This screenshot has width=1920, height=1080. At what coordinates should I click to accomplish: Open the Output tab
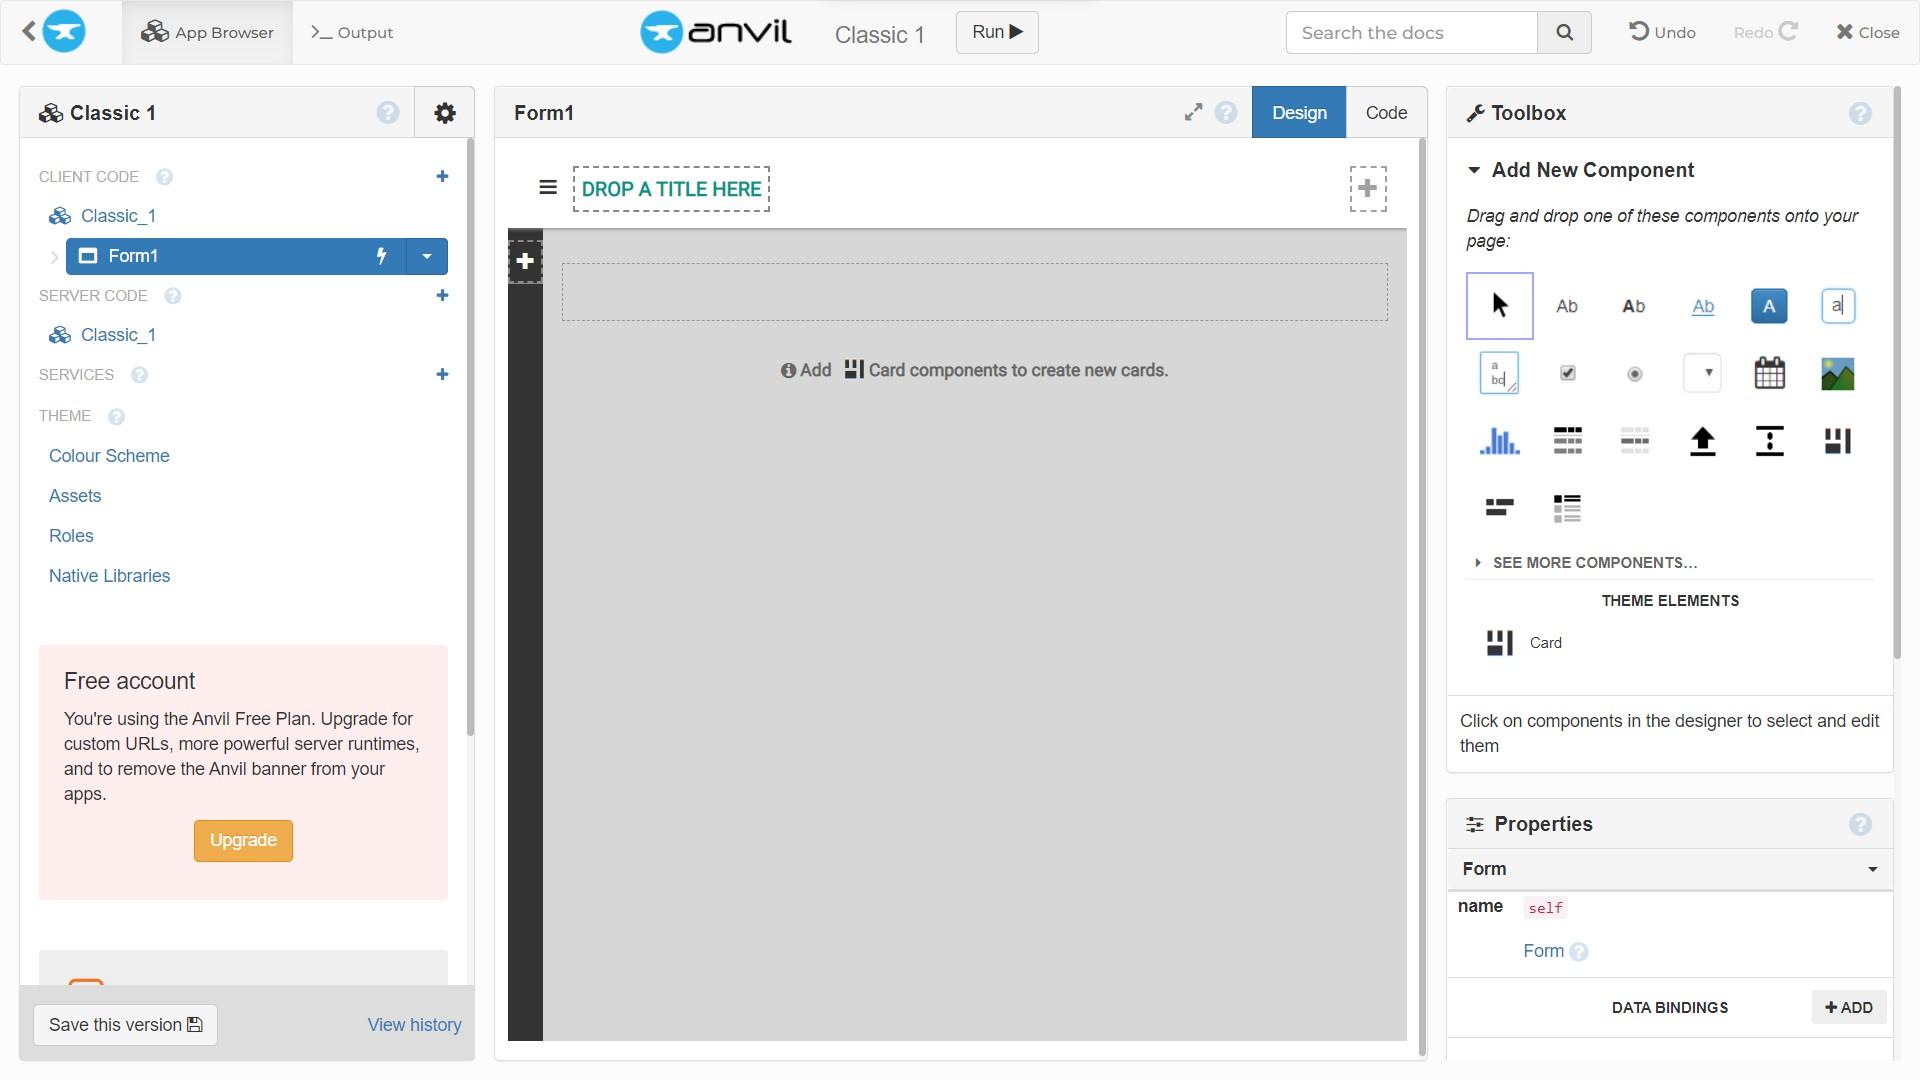(x=352, y=32)
